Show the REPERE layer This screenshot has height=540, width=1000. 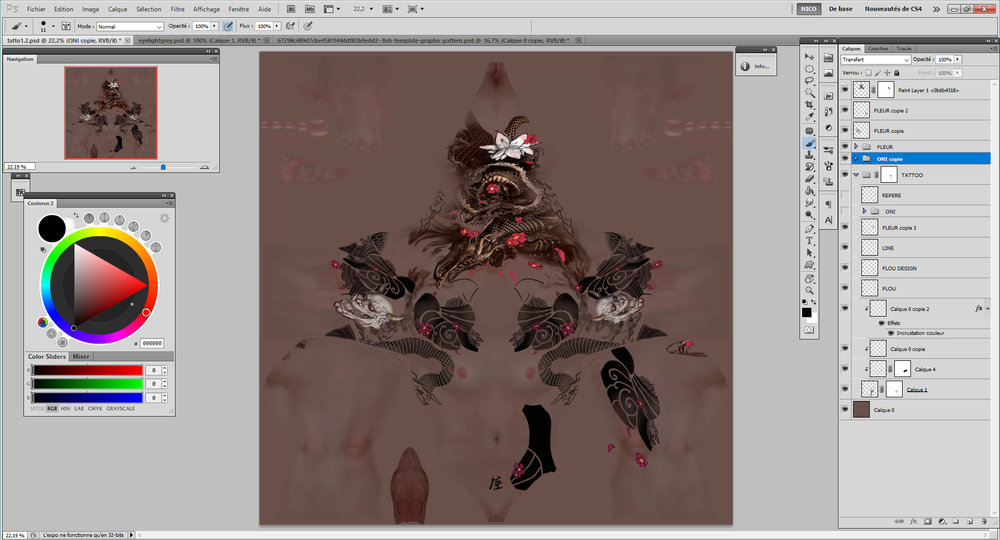point(845,195)
